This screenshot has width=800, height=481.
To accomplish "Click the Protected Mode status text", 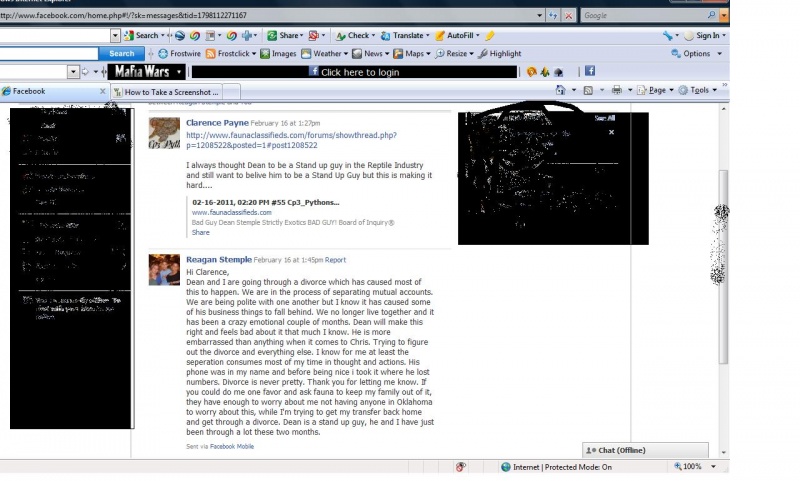I will pyautogui.click(x=562, y=467).
